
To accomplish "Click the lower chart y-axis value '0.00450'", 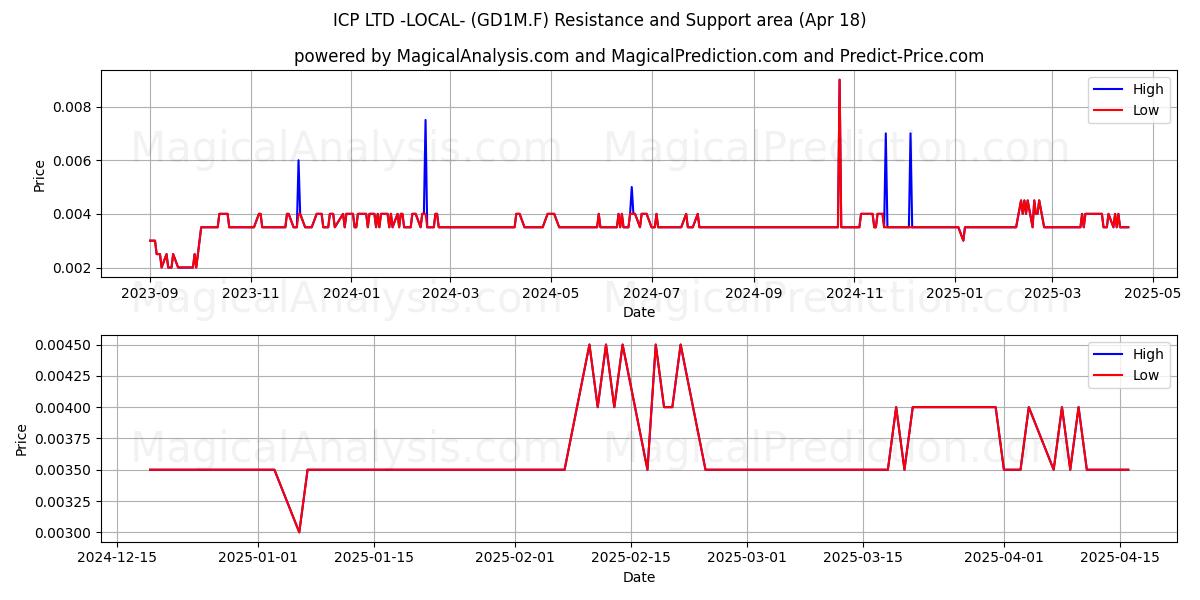I will 65,345.
